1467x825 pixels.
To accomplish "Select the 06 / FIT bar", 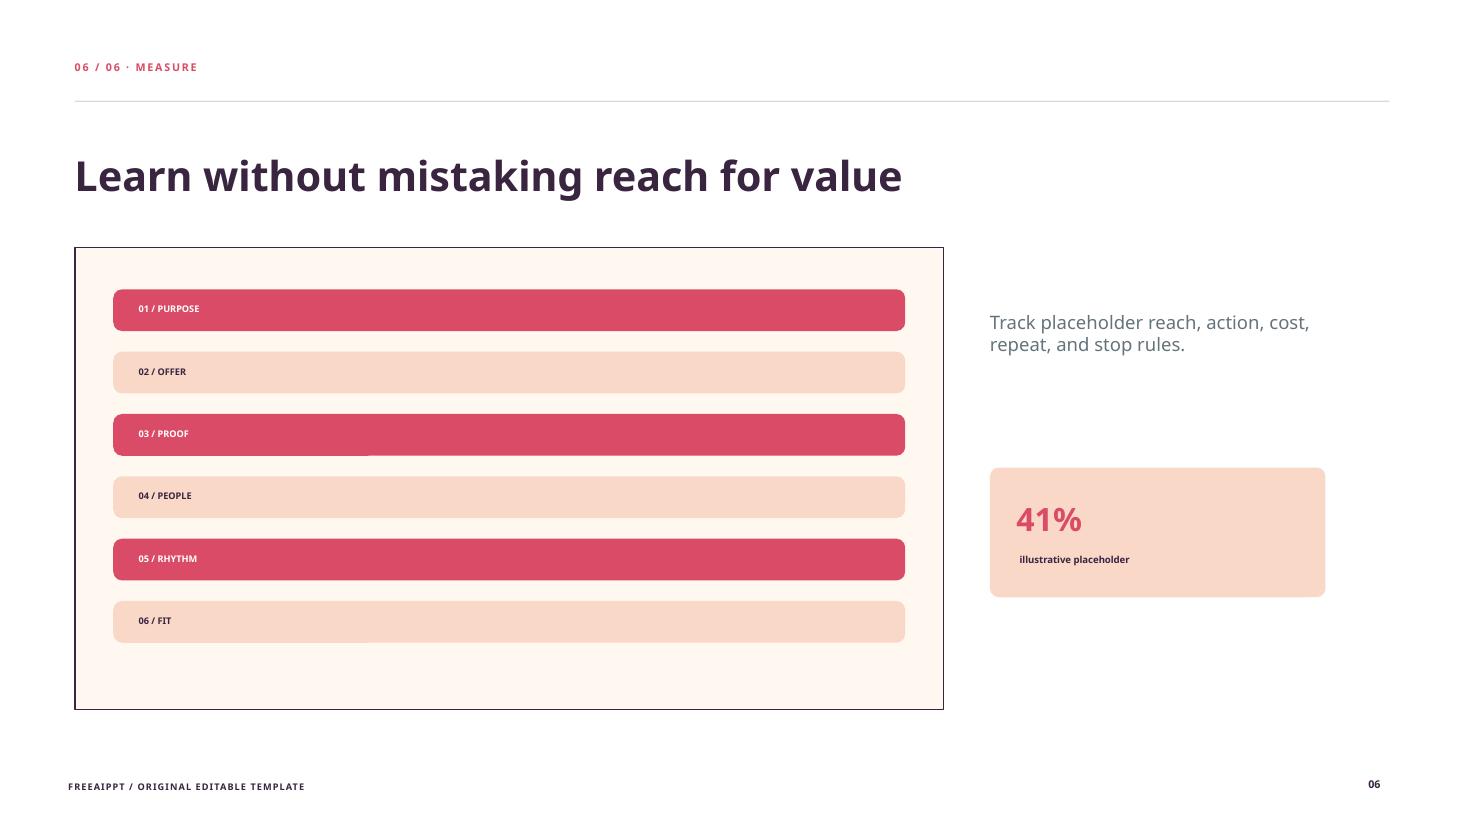I will (x=508, y=622).
